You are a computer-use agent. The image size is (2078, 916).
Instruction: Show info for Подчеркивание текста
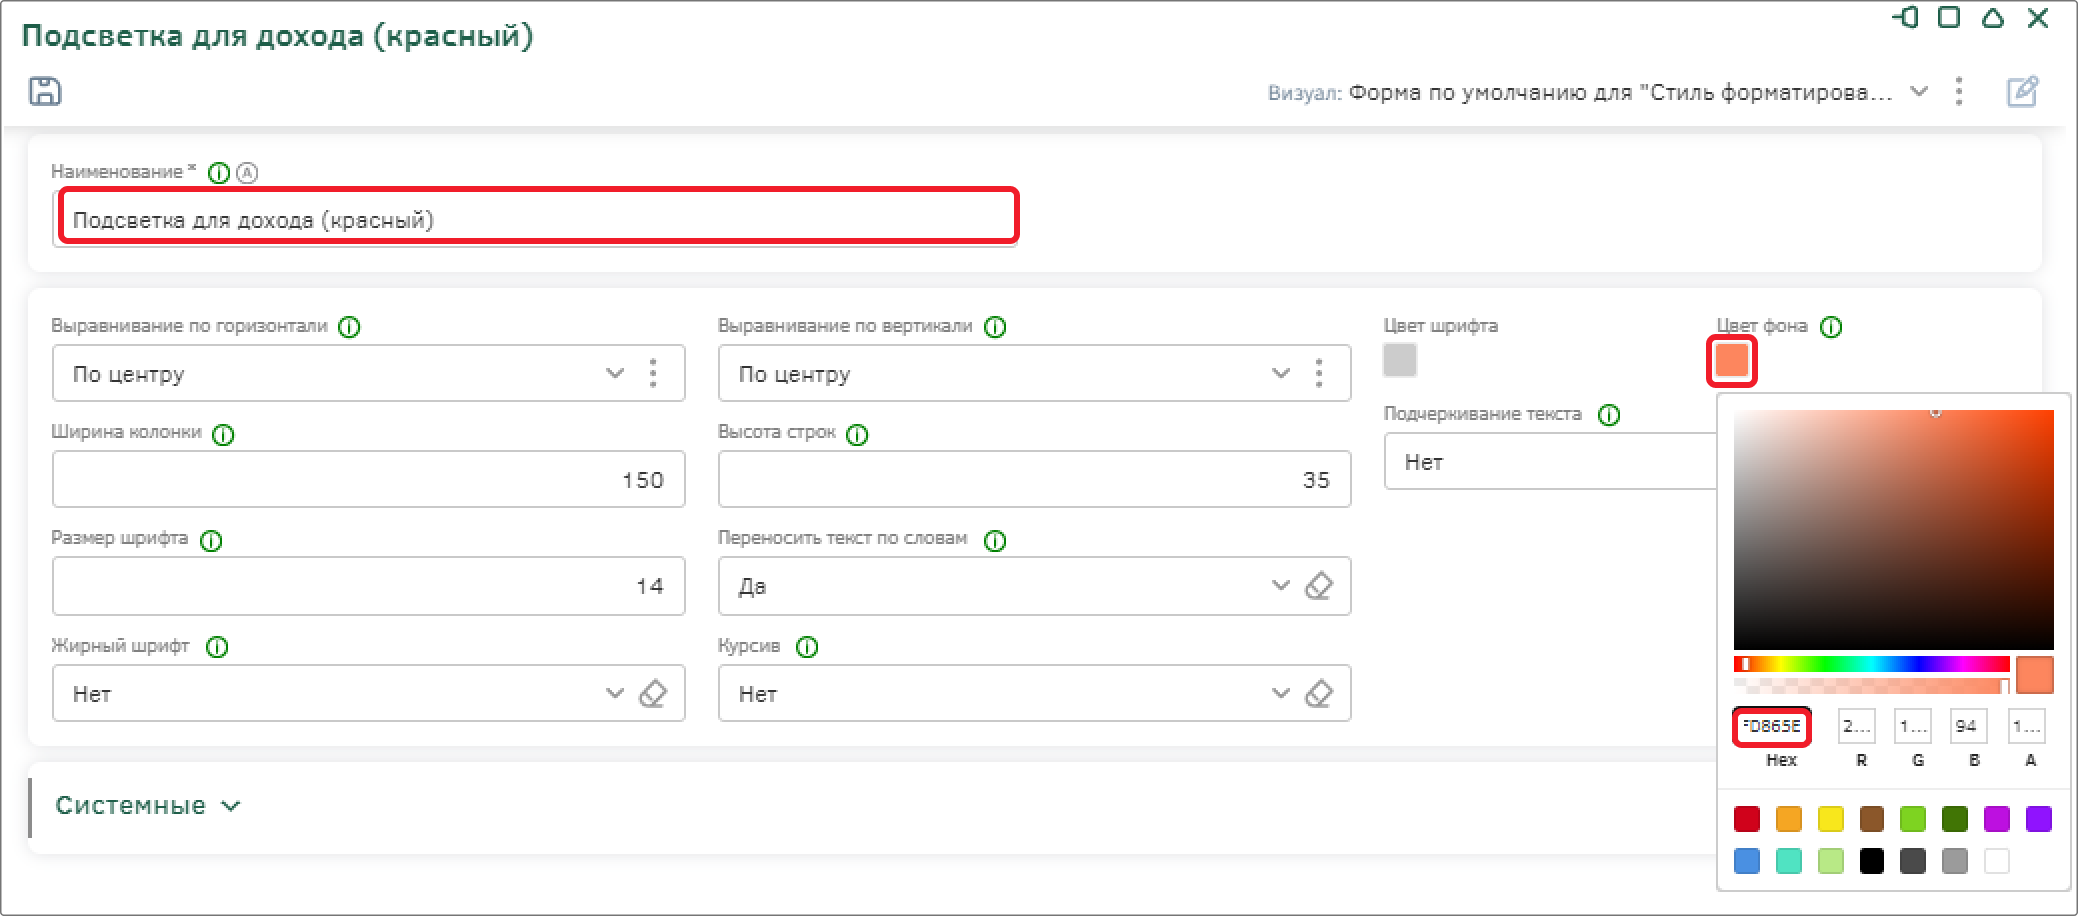coord(1609,415)
